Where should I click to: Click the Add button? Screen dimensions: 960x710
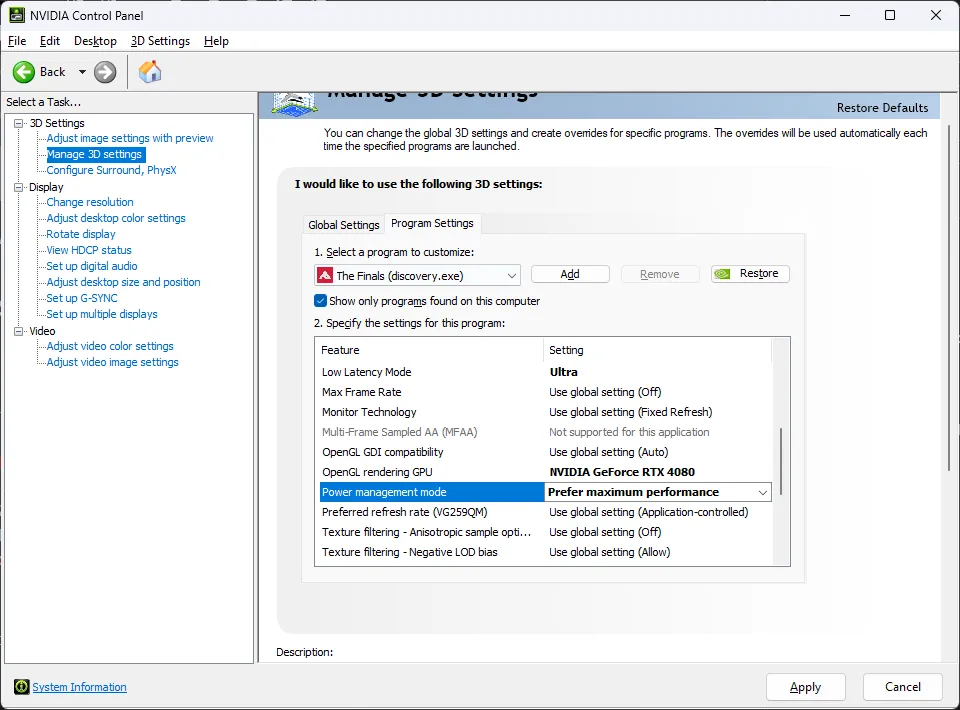pyautogui.click(x=570, y=274)
